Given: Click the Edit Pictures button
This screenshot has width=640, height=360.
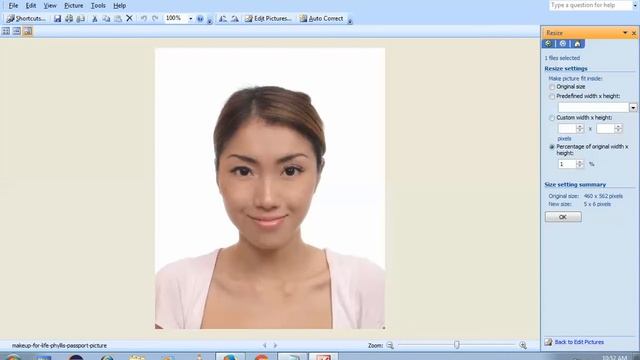Looking at the screenshot, I should pyautogui.click(x=268, y=18).
